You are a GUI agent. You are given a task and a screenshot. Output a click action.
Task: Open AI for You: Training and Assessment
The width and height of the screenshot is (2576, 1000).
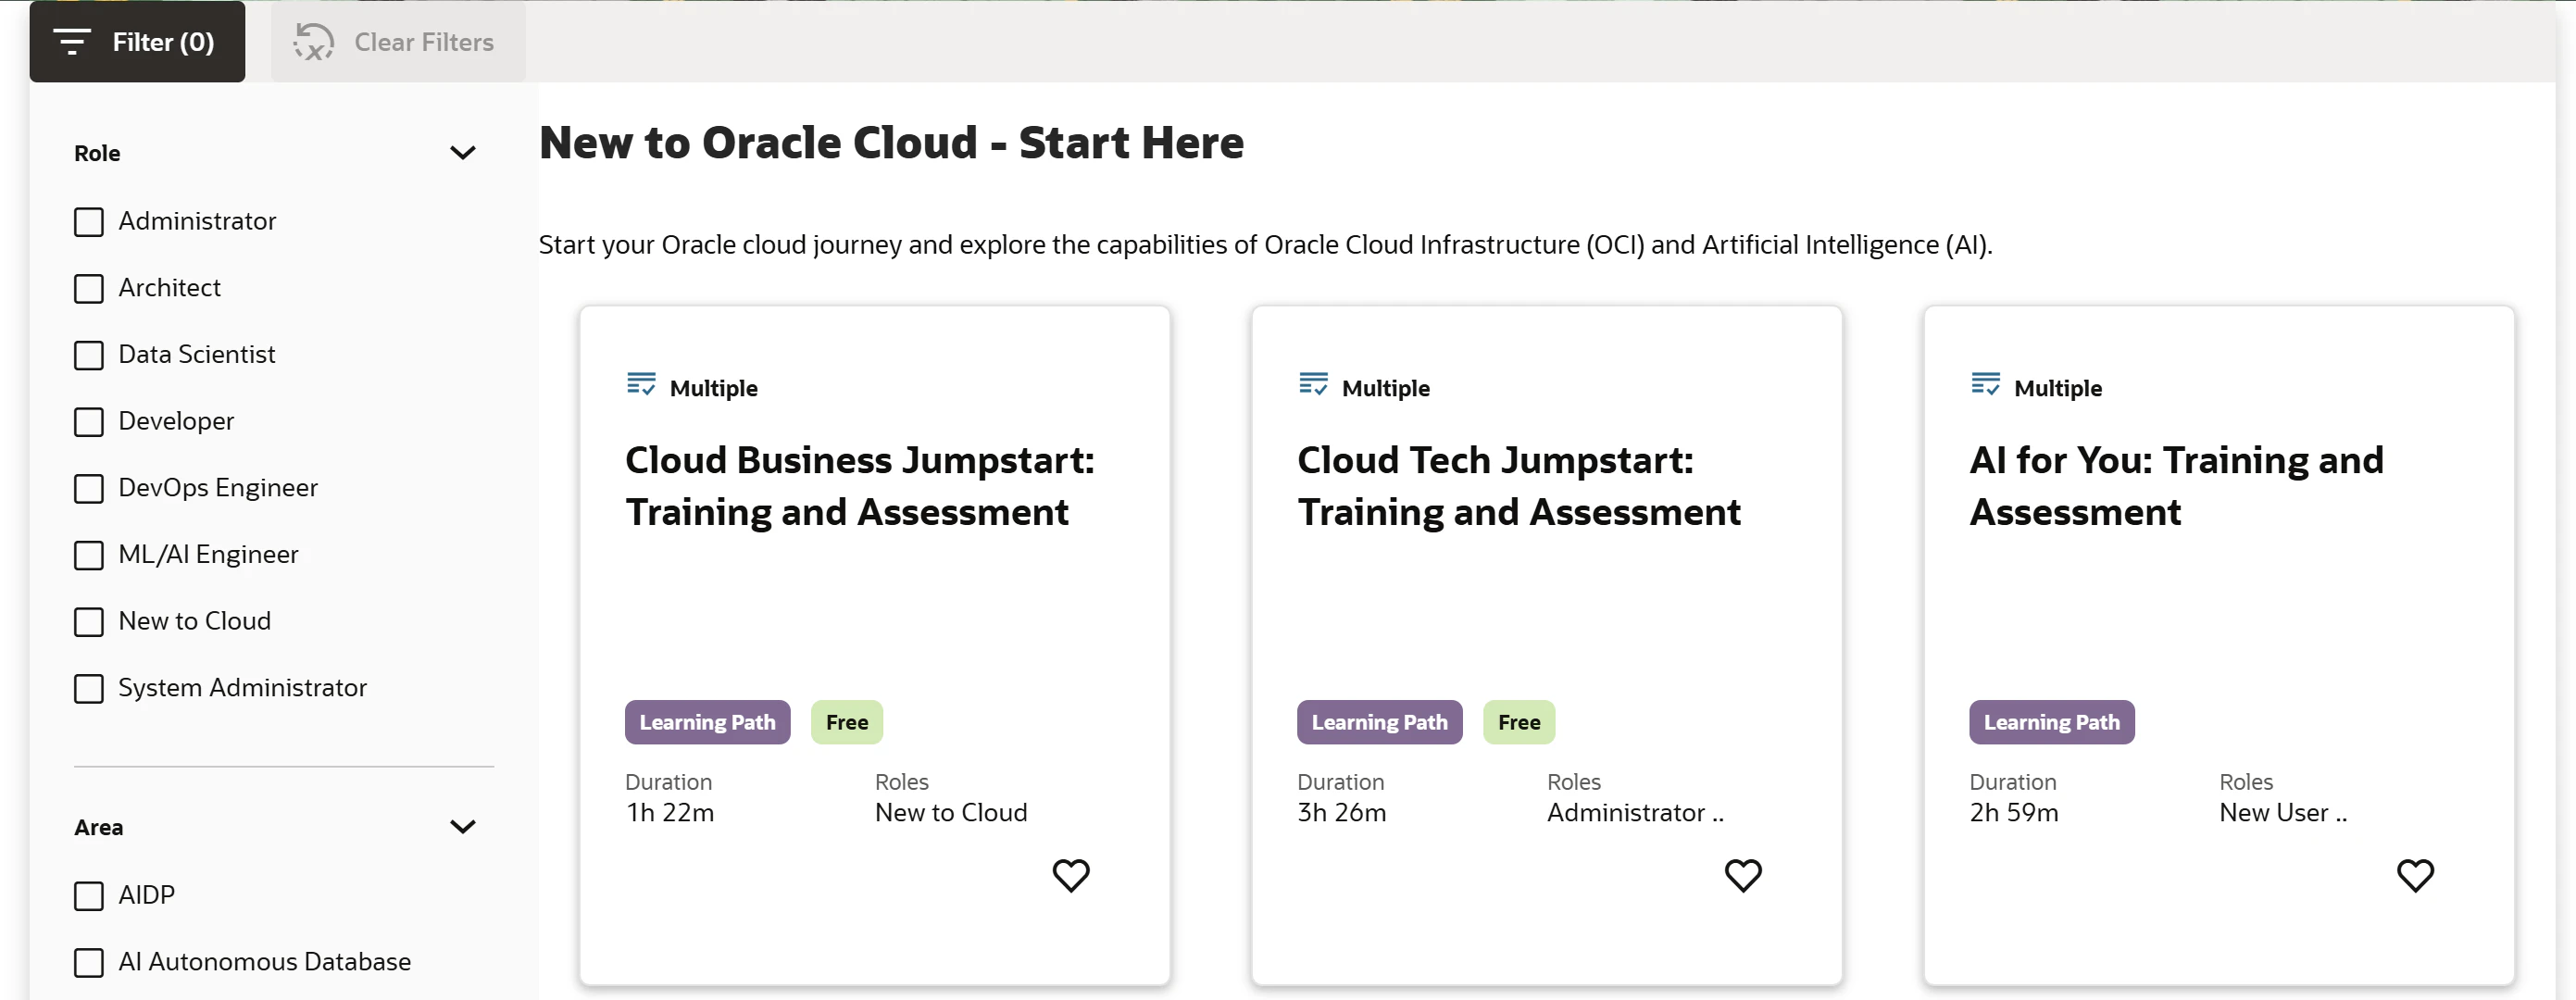click(x=2177, y=486)
